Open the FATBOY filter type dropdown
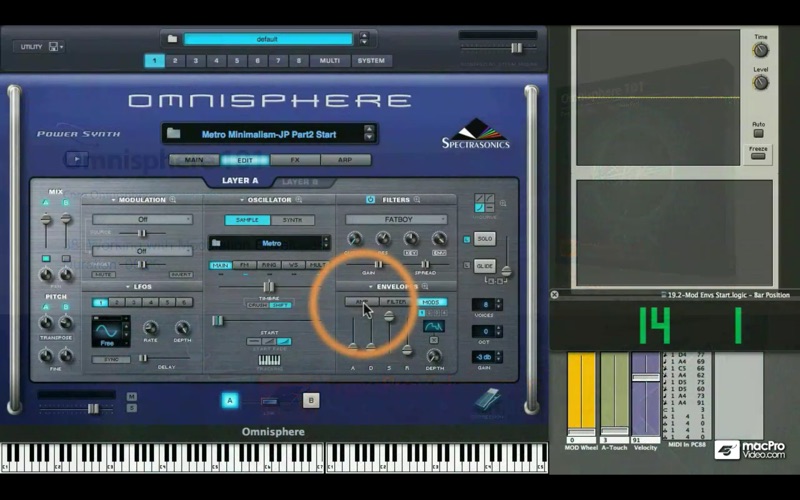The width and height of the screenshot is (800, 500). tap(396, 219)
